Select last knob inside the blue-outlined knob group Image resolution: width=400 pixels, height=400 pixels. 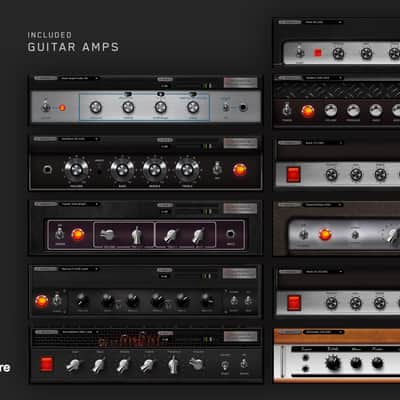[x=193, y=107]
